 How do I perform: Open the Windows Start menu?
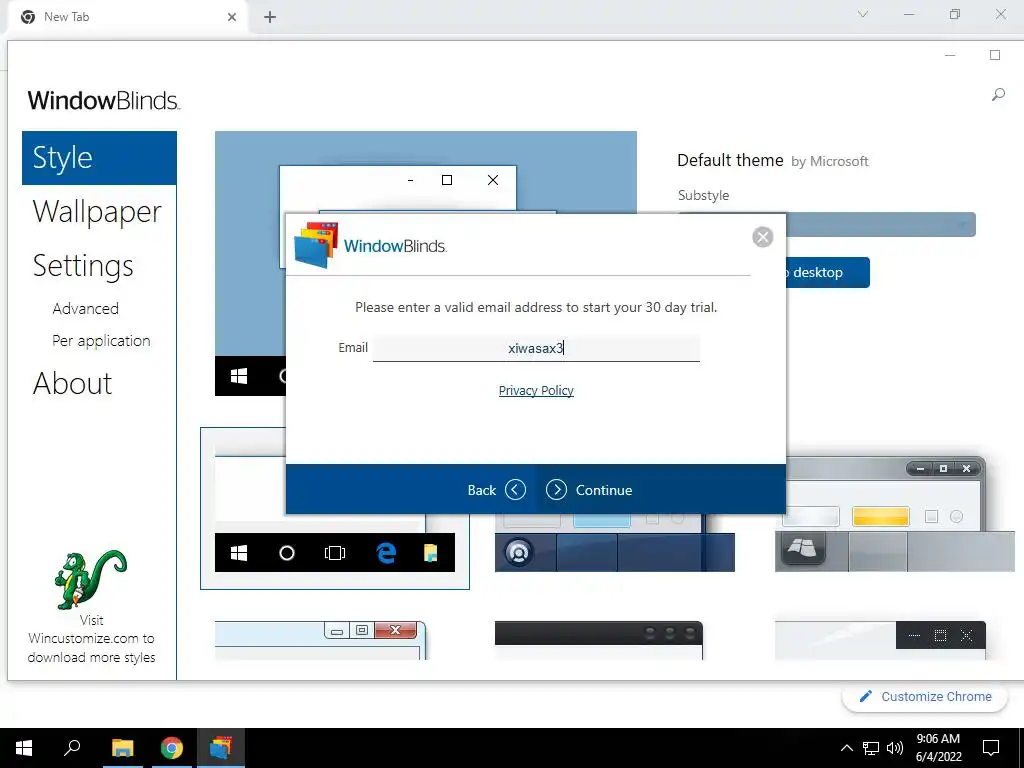(x=24, y=748)
